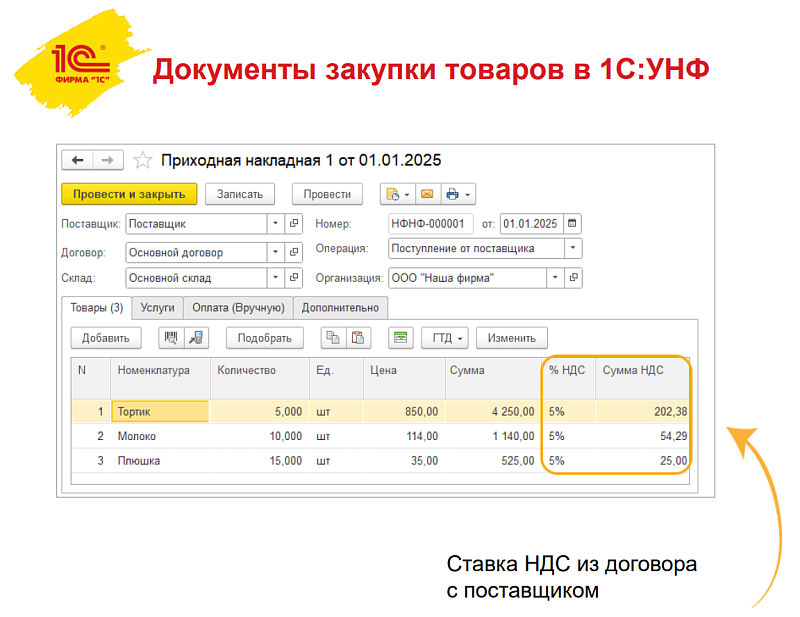Click quantity 10,000 in Молоко row
Image resolution: width=800 pixels, height=617 pixels.
[x=260, y=436]
